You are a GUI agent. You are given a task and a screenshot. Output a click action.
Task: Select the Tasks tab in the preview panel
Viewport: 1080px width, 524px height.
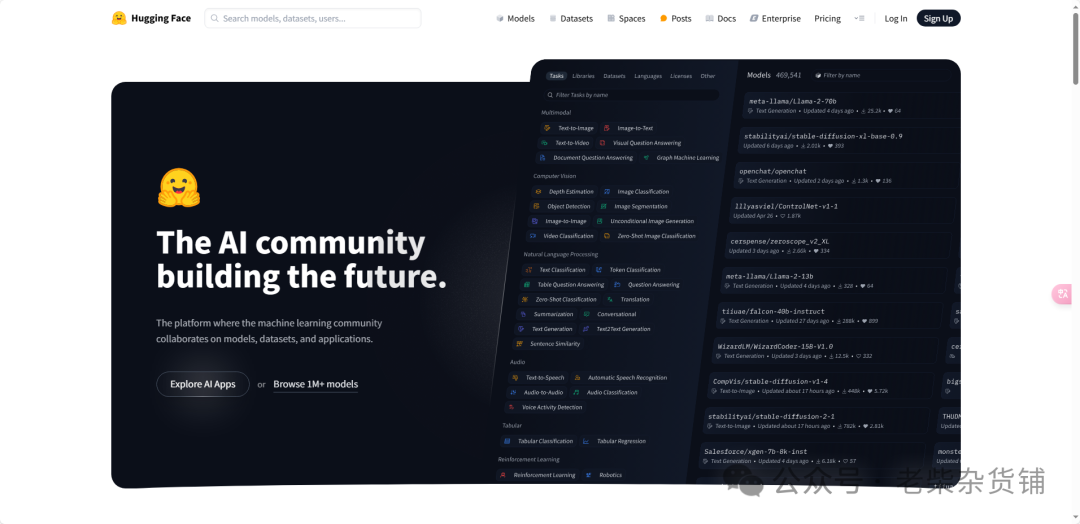(x=557, y=76)
